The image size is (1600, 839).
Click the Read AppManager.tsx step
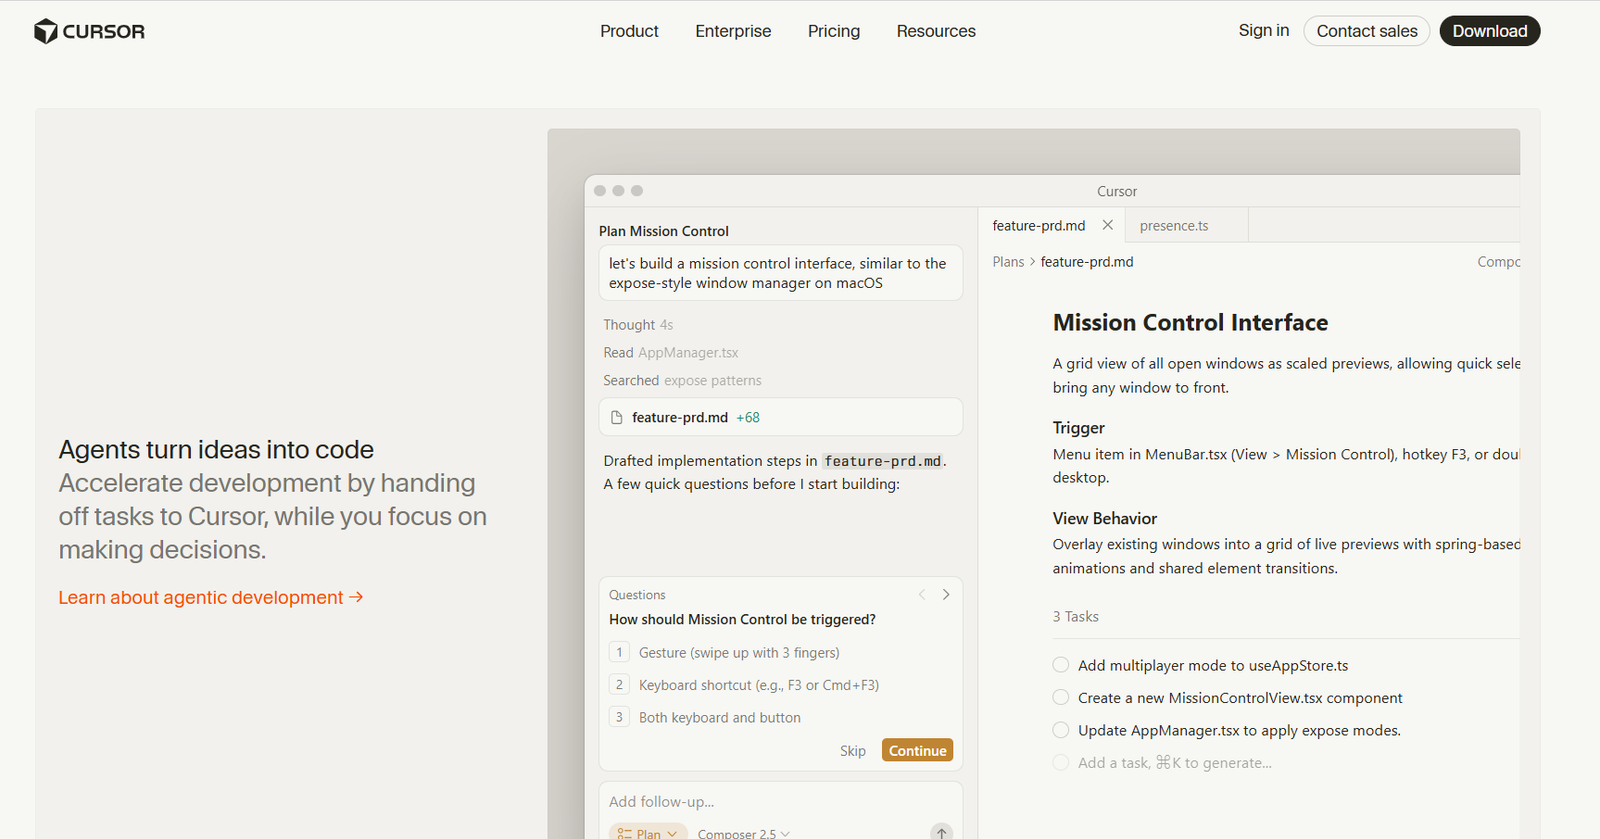pyautogui.click(x=671, y=353)
